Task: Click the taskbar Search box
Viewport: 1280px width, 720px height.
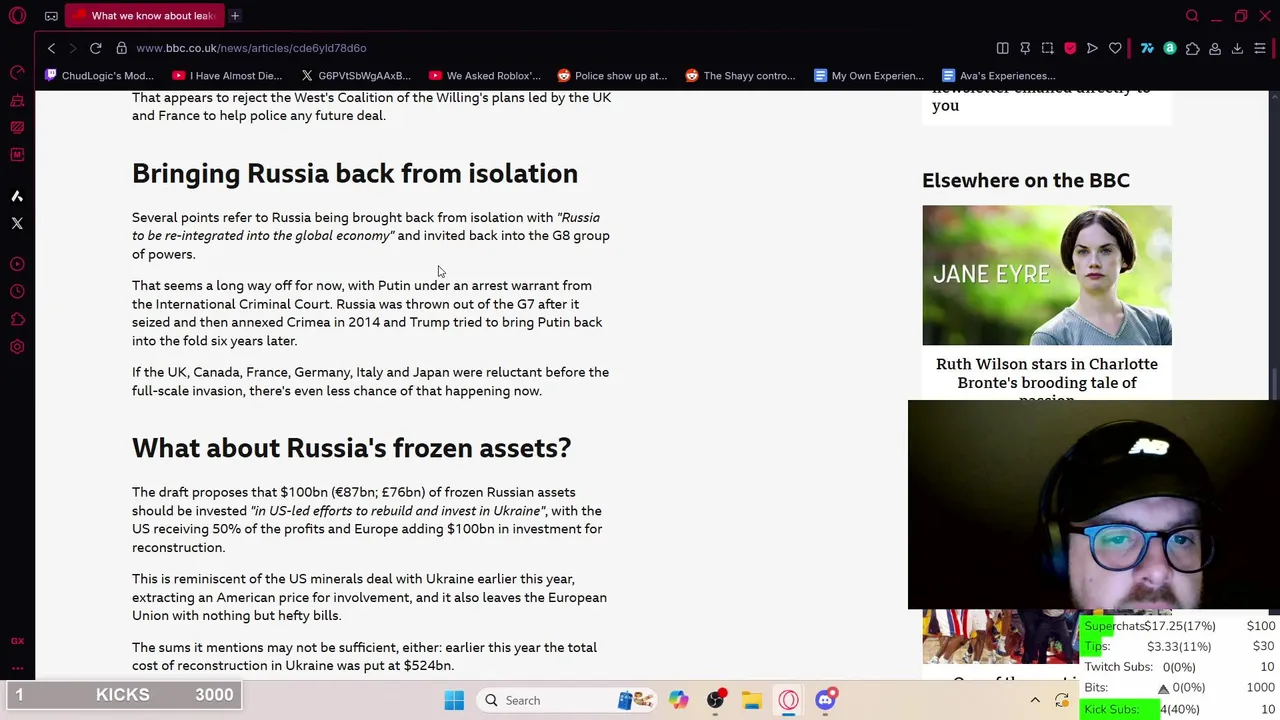Action: click(x=565, y=701)
